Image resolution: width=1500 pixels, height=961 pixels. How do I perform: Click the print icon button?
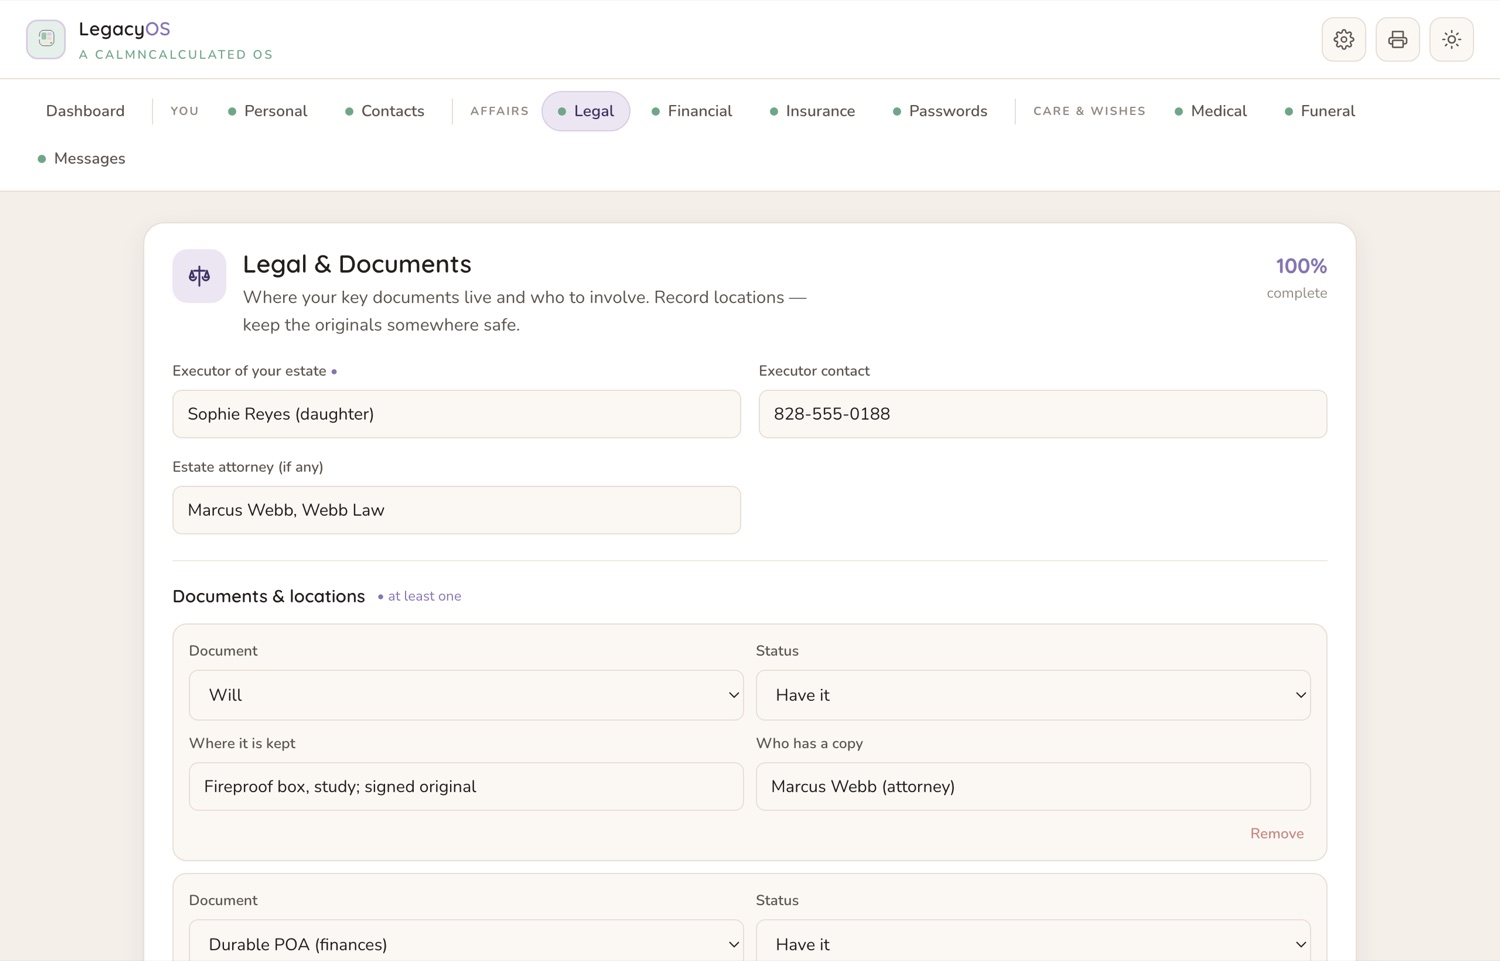click(1397, 40)
